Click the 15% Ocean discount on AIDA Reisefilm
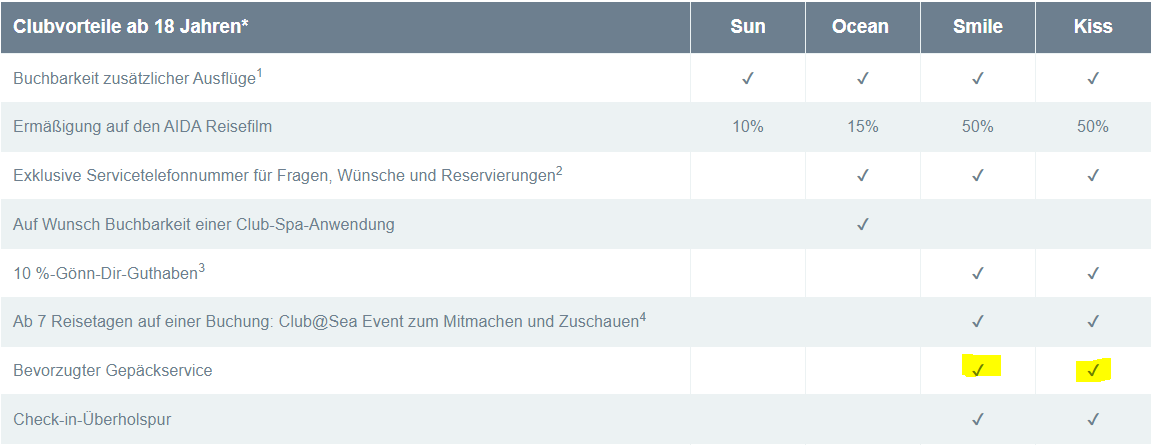The image size is (1163, 445). click(862, 127)
